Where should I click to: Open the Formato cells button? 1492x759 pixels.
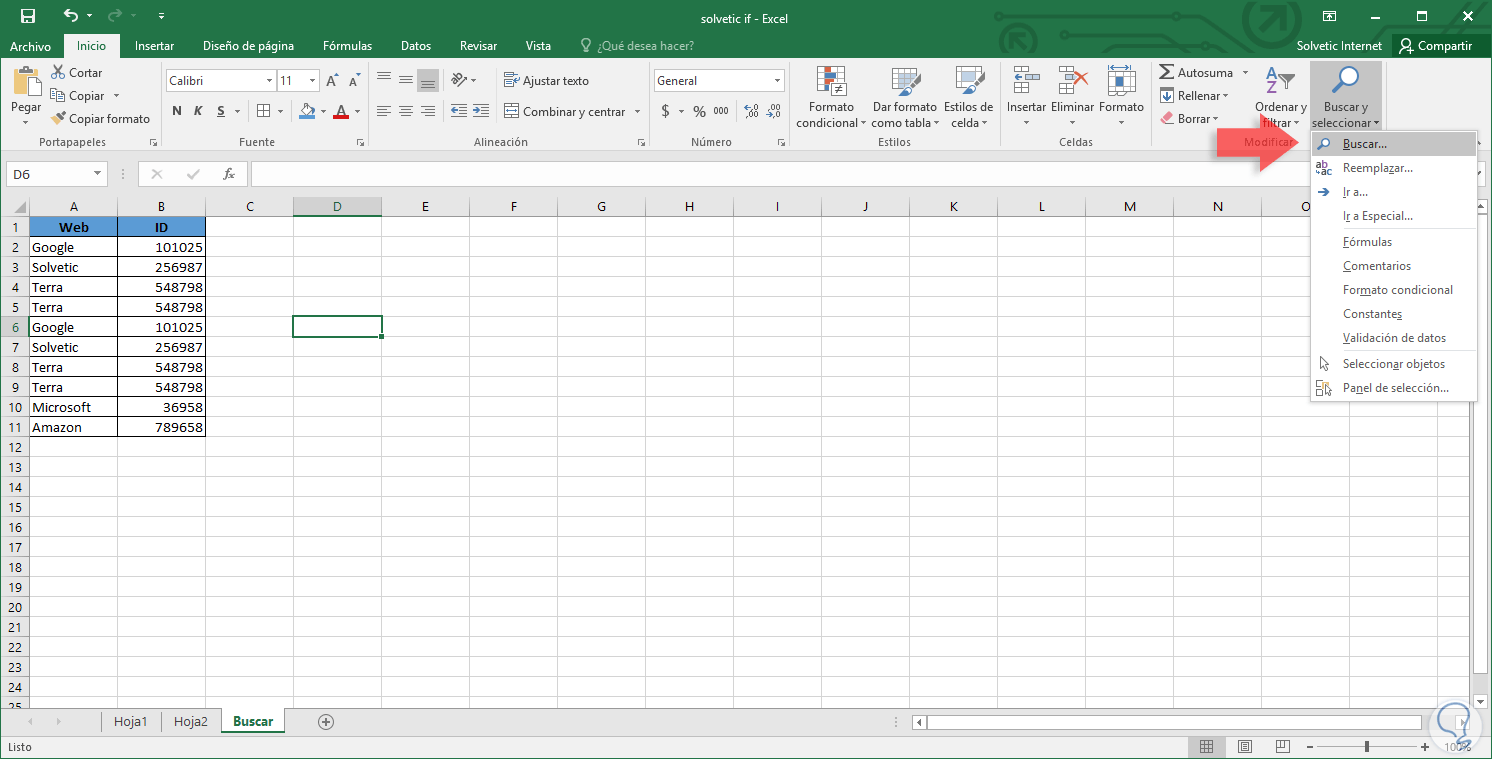tap(1121, 97)
